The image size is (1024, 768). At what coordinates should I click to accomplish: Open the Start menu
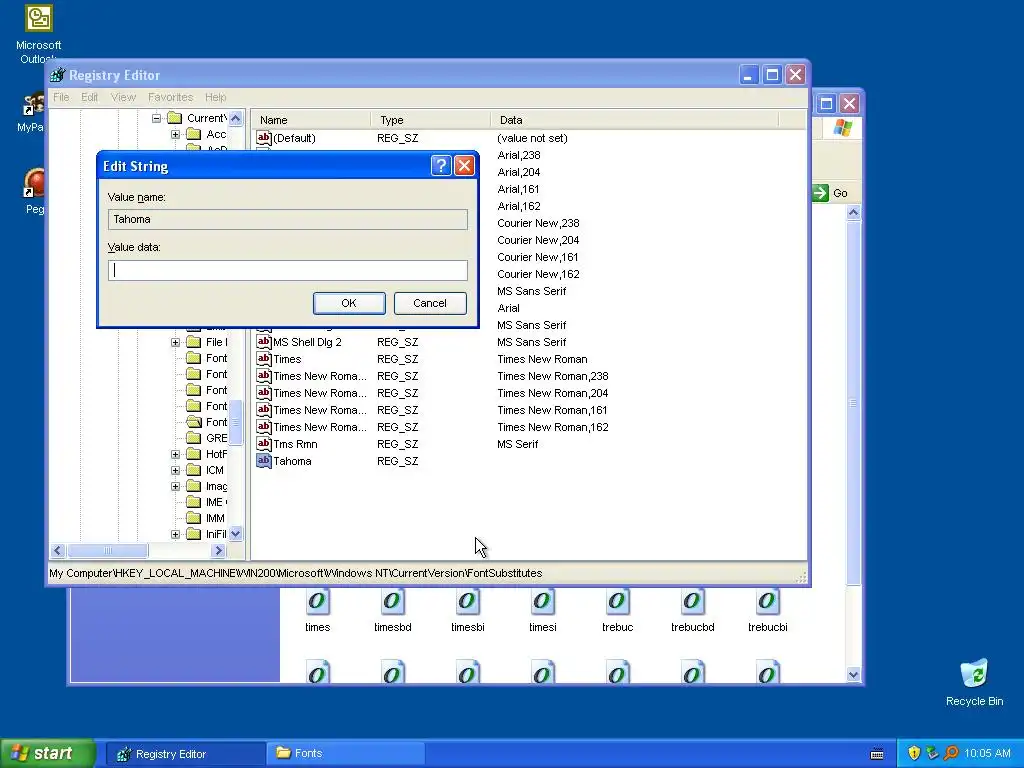(x=48, y=753)
